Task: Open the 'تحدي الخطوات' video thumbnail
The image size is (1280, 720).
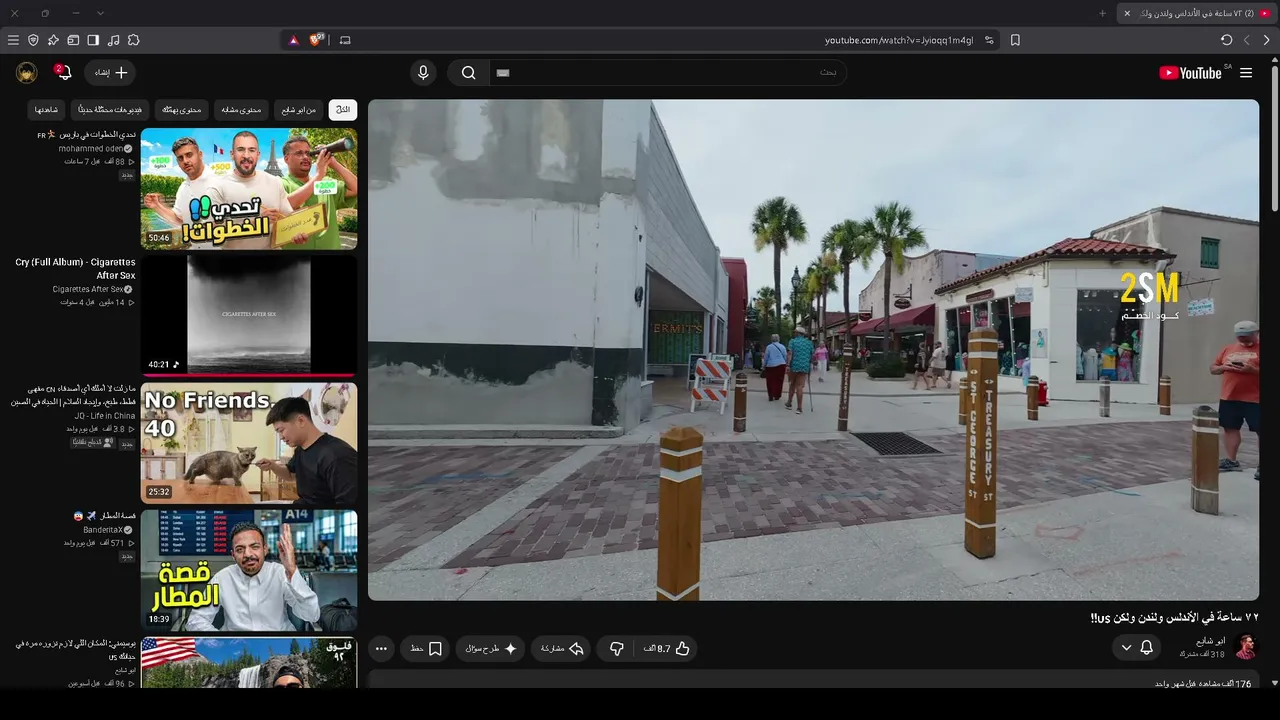Action: [249, 188]
